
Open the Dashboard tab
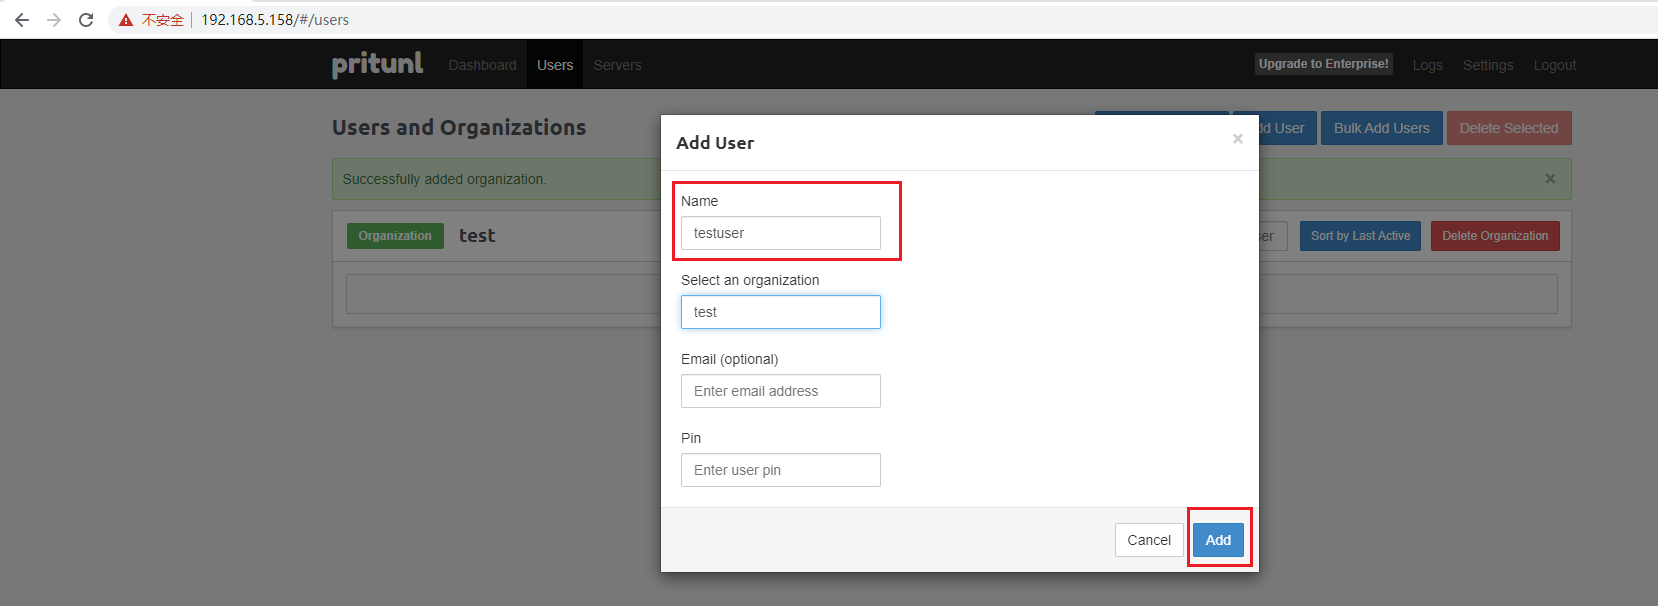click(x=482, y=65)
